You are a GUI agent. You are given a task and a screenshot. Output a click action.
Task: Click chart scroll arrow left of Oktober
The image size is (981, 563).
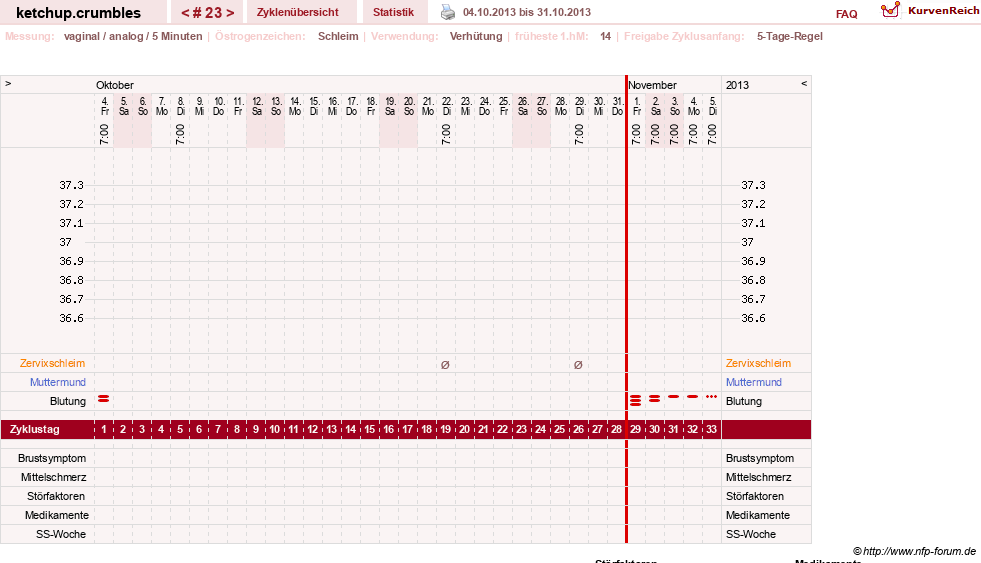8,83
